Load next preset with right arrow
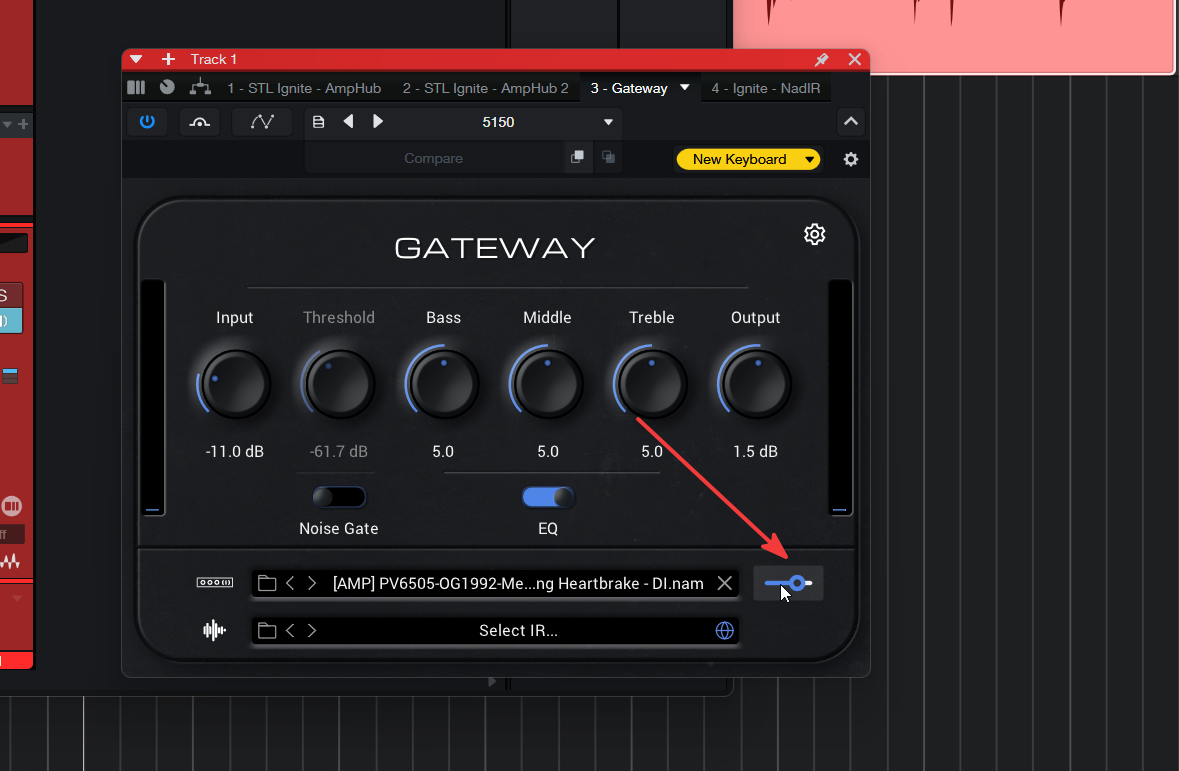This screenshot has width=1179, height=771. 378,121
